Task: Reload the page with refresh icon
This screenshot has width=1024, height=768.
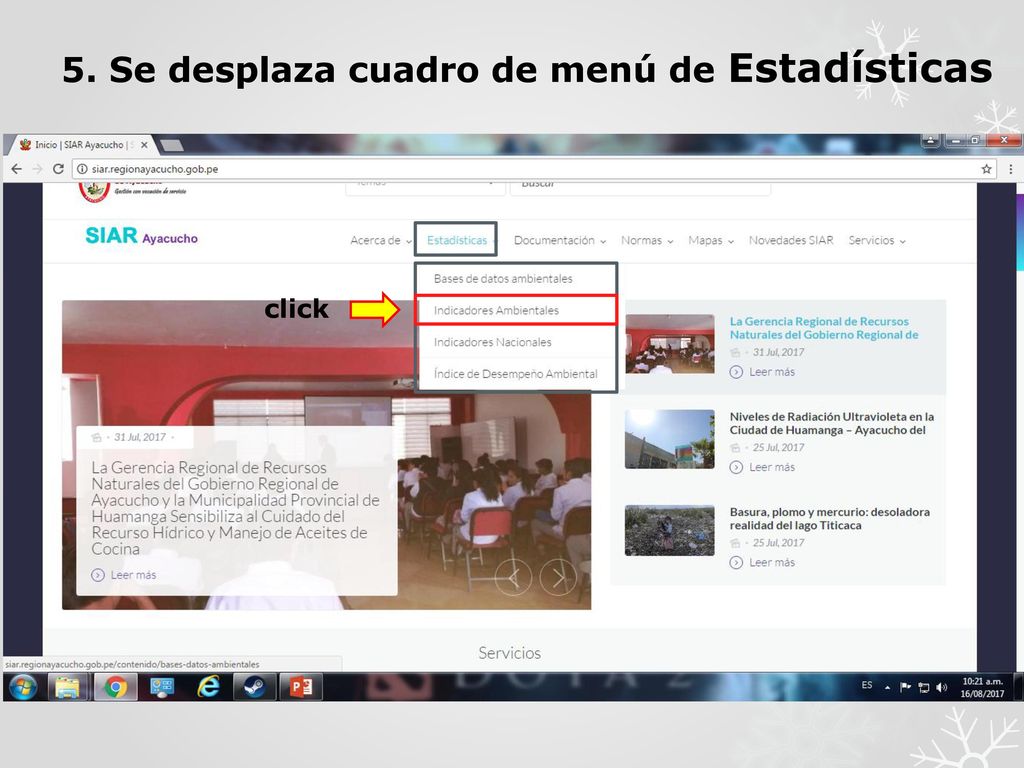Action: [58, 169]
